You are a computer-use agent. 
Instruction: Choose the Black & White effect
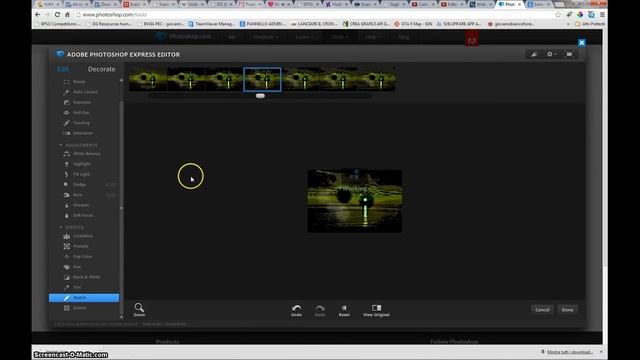(82, 277)
